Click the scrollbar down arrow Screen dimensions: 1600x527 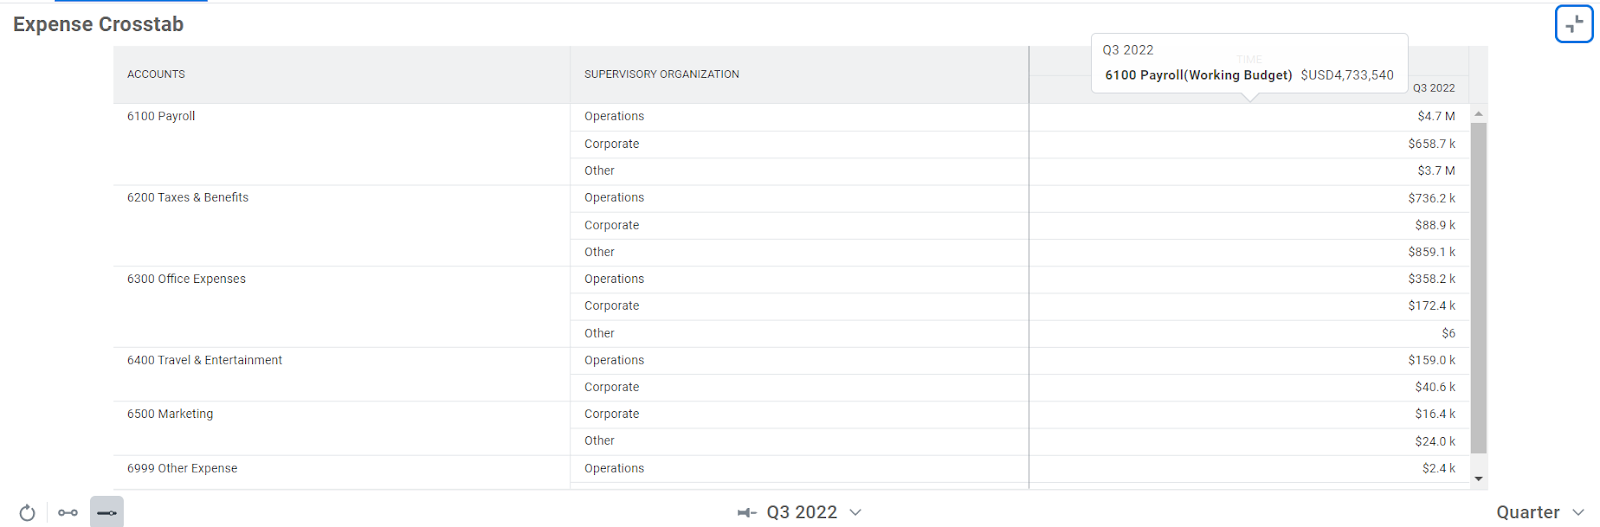pyautogui.click(x=1478, y=479)
